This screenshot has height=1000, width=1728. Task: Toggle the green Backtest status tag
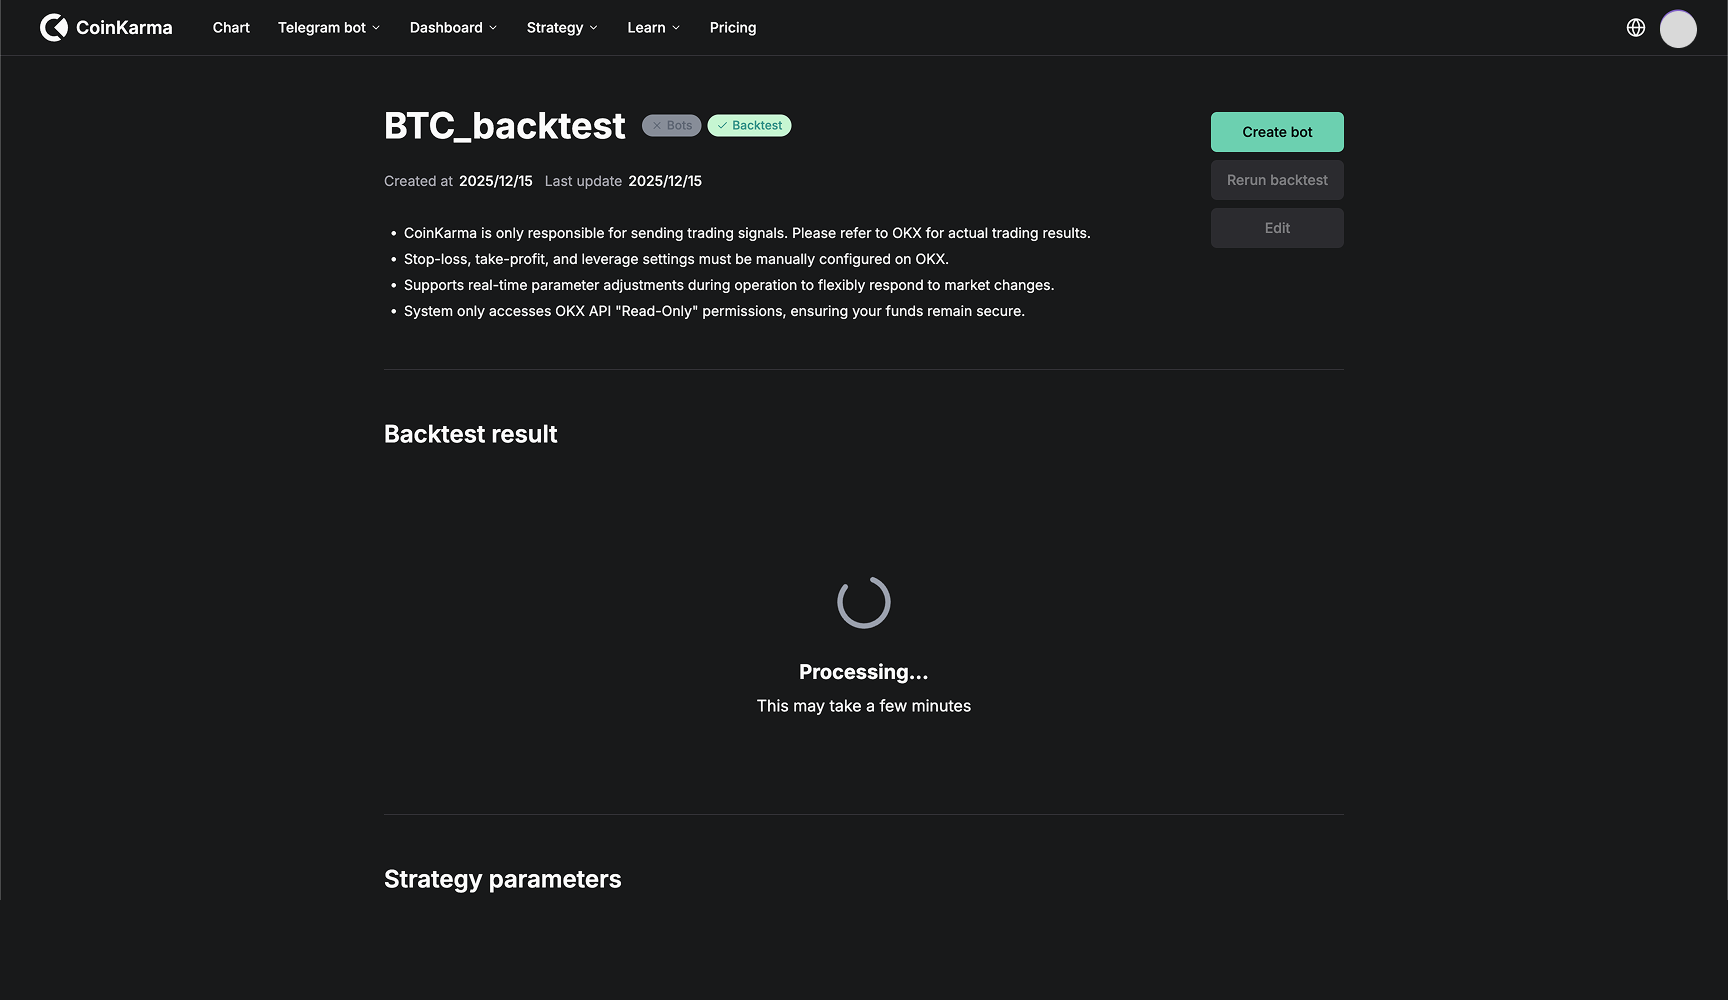tap(749, 126)
